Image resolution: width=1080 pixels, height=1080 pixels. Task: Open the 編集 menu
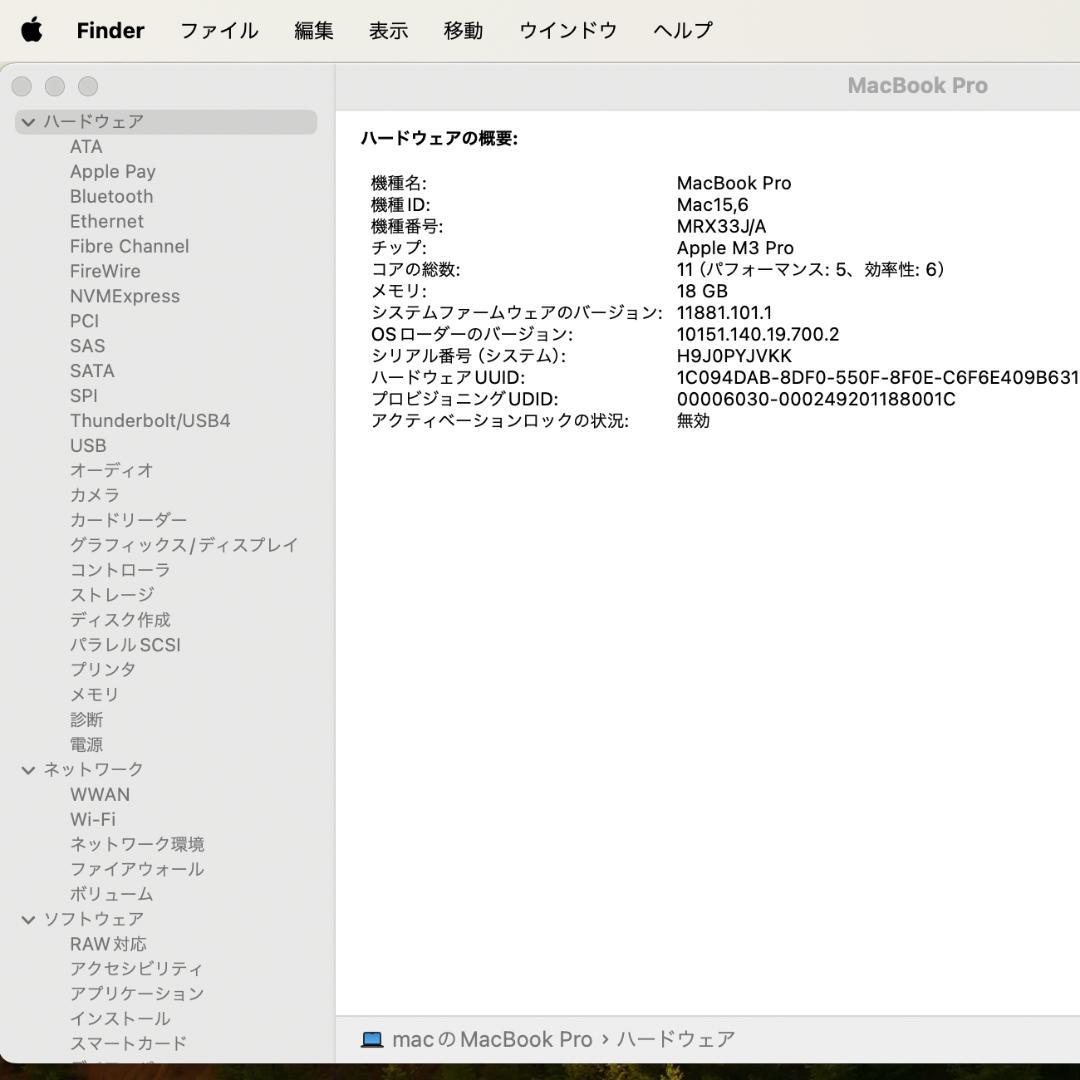[x=313, y=30]
